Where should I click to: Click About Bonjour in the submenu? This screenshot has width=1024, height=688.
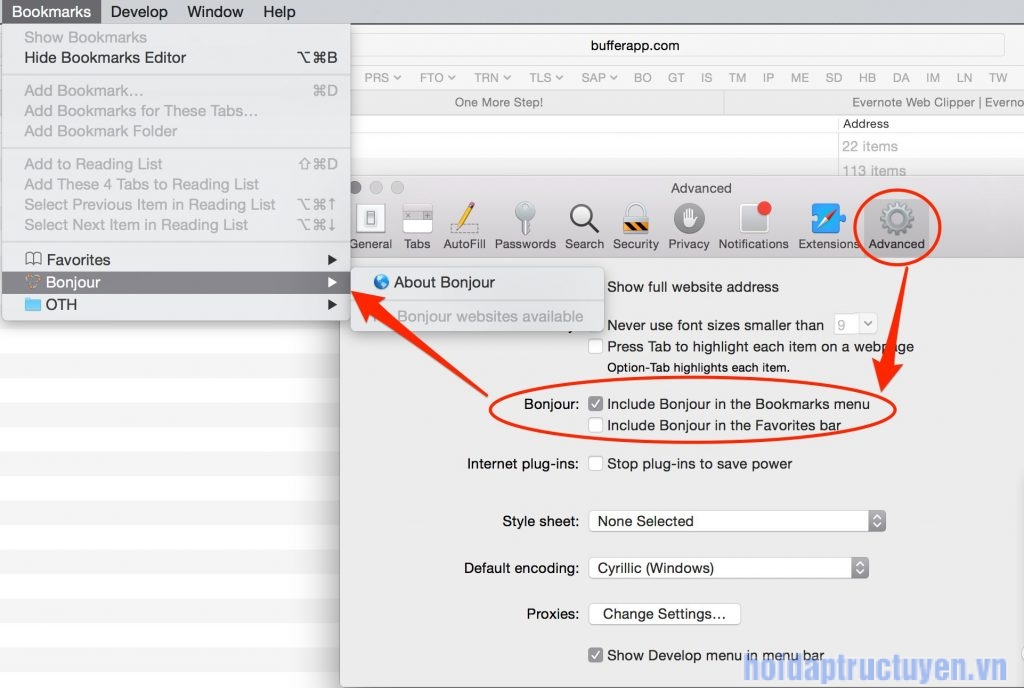[444, 282]
